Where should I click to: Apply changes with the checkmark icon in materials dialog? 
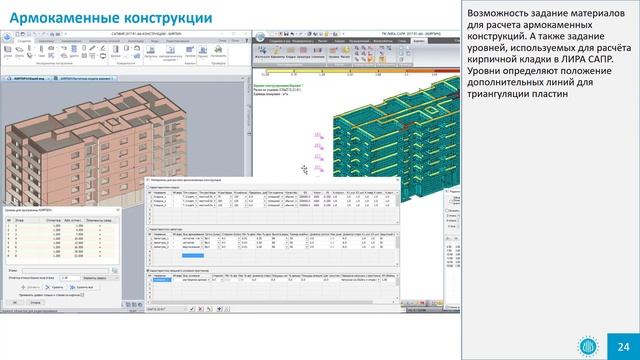coord(192,309)
